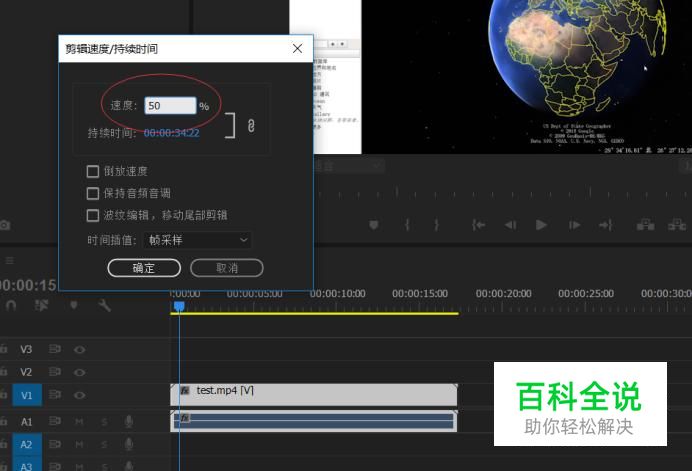Click the Lift button in monitor
Screen dimensions: 692x471
coord(645,225)
